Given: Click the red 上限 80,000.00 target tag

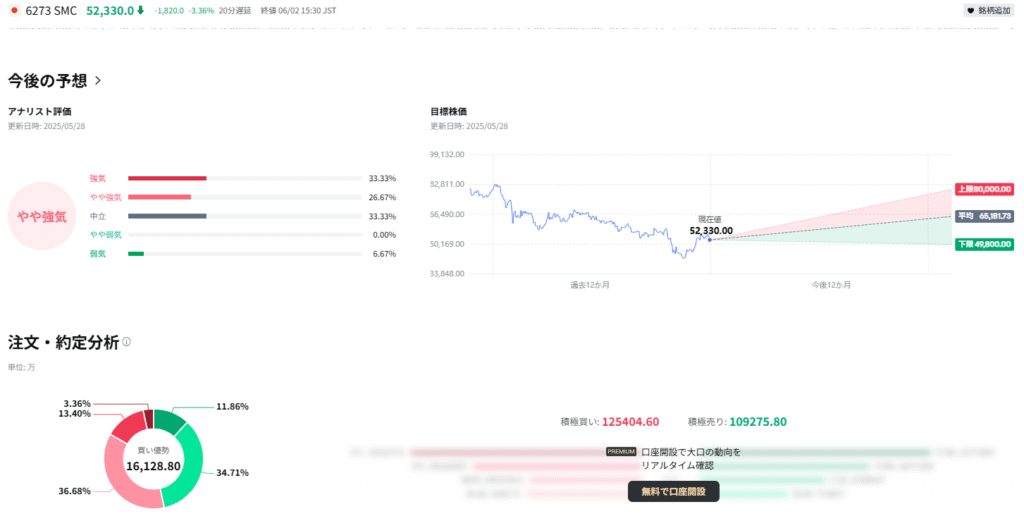Looking at the screenshot, I should pyautogui.click(x=985, y=188).
